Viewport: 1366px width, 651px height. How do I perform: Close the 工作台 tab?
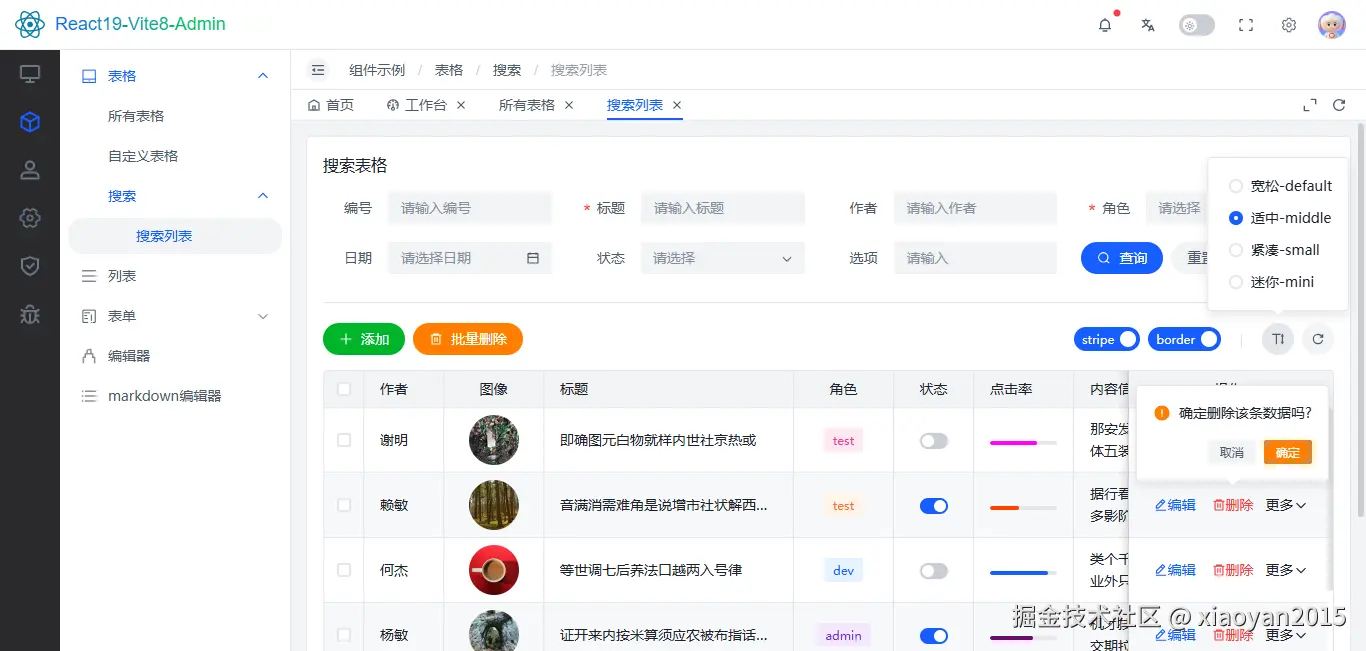(461, 105)
